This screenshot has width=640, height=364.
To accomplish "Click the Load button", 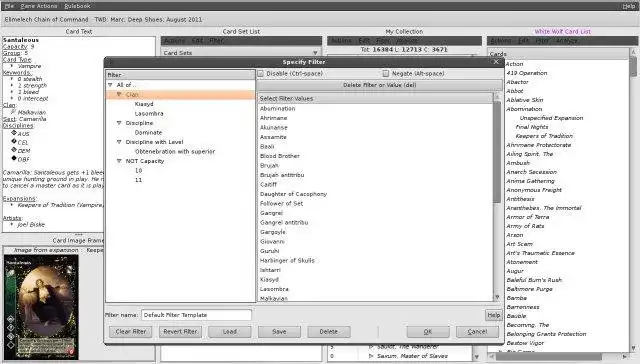I will (230, 332).
